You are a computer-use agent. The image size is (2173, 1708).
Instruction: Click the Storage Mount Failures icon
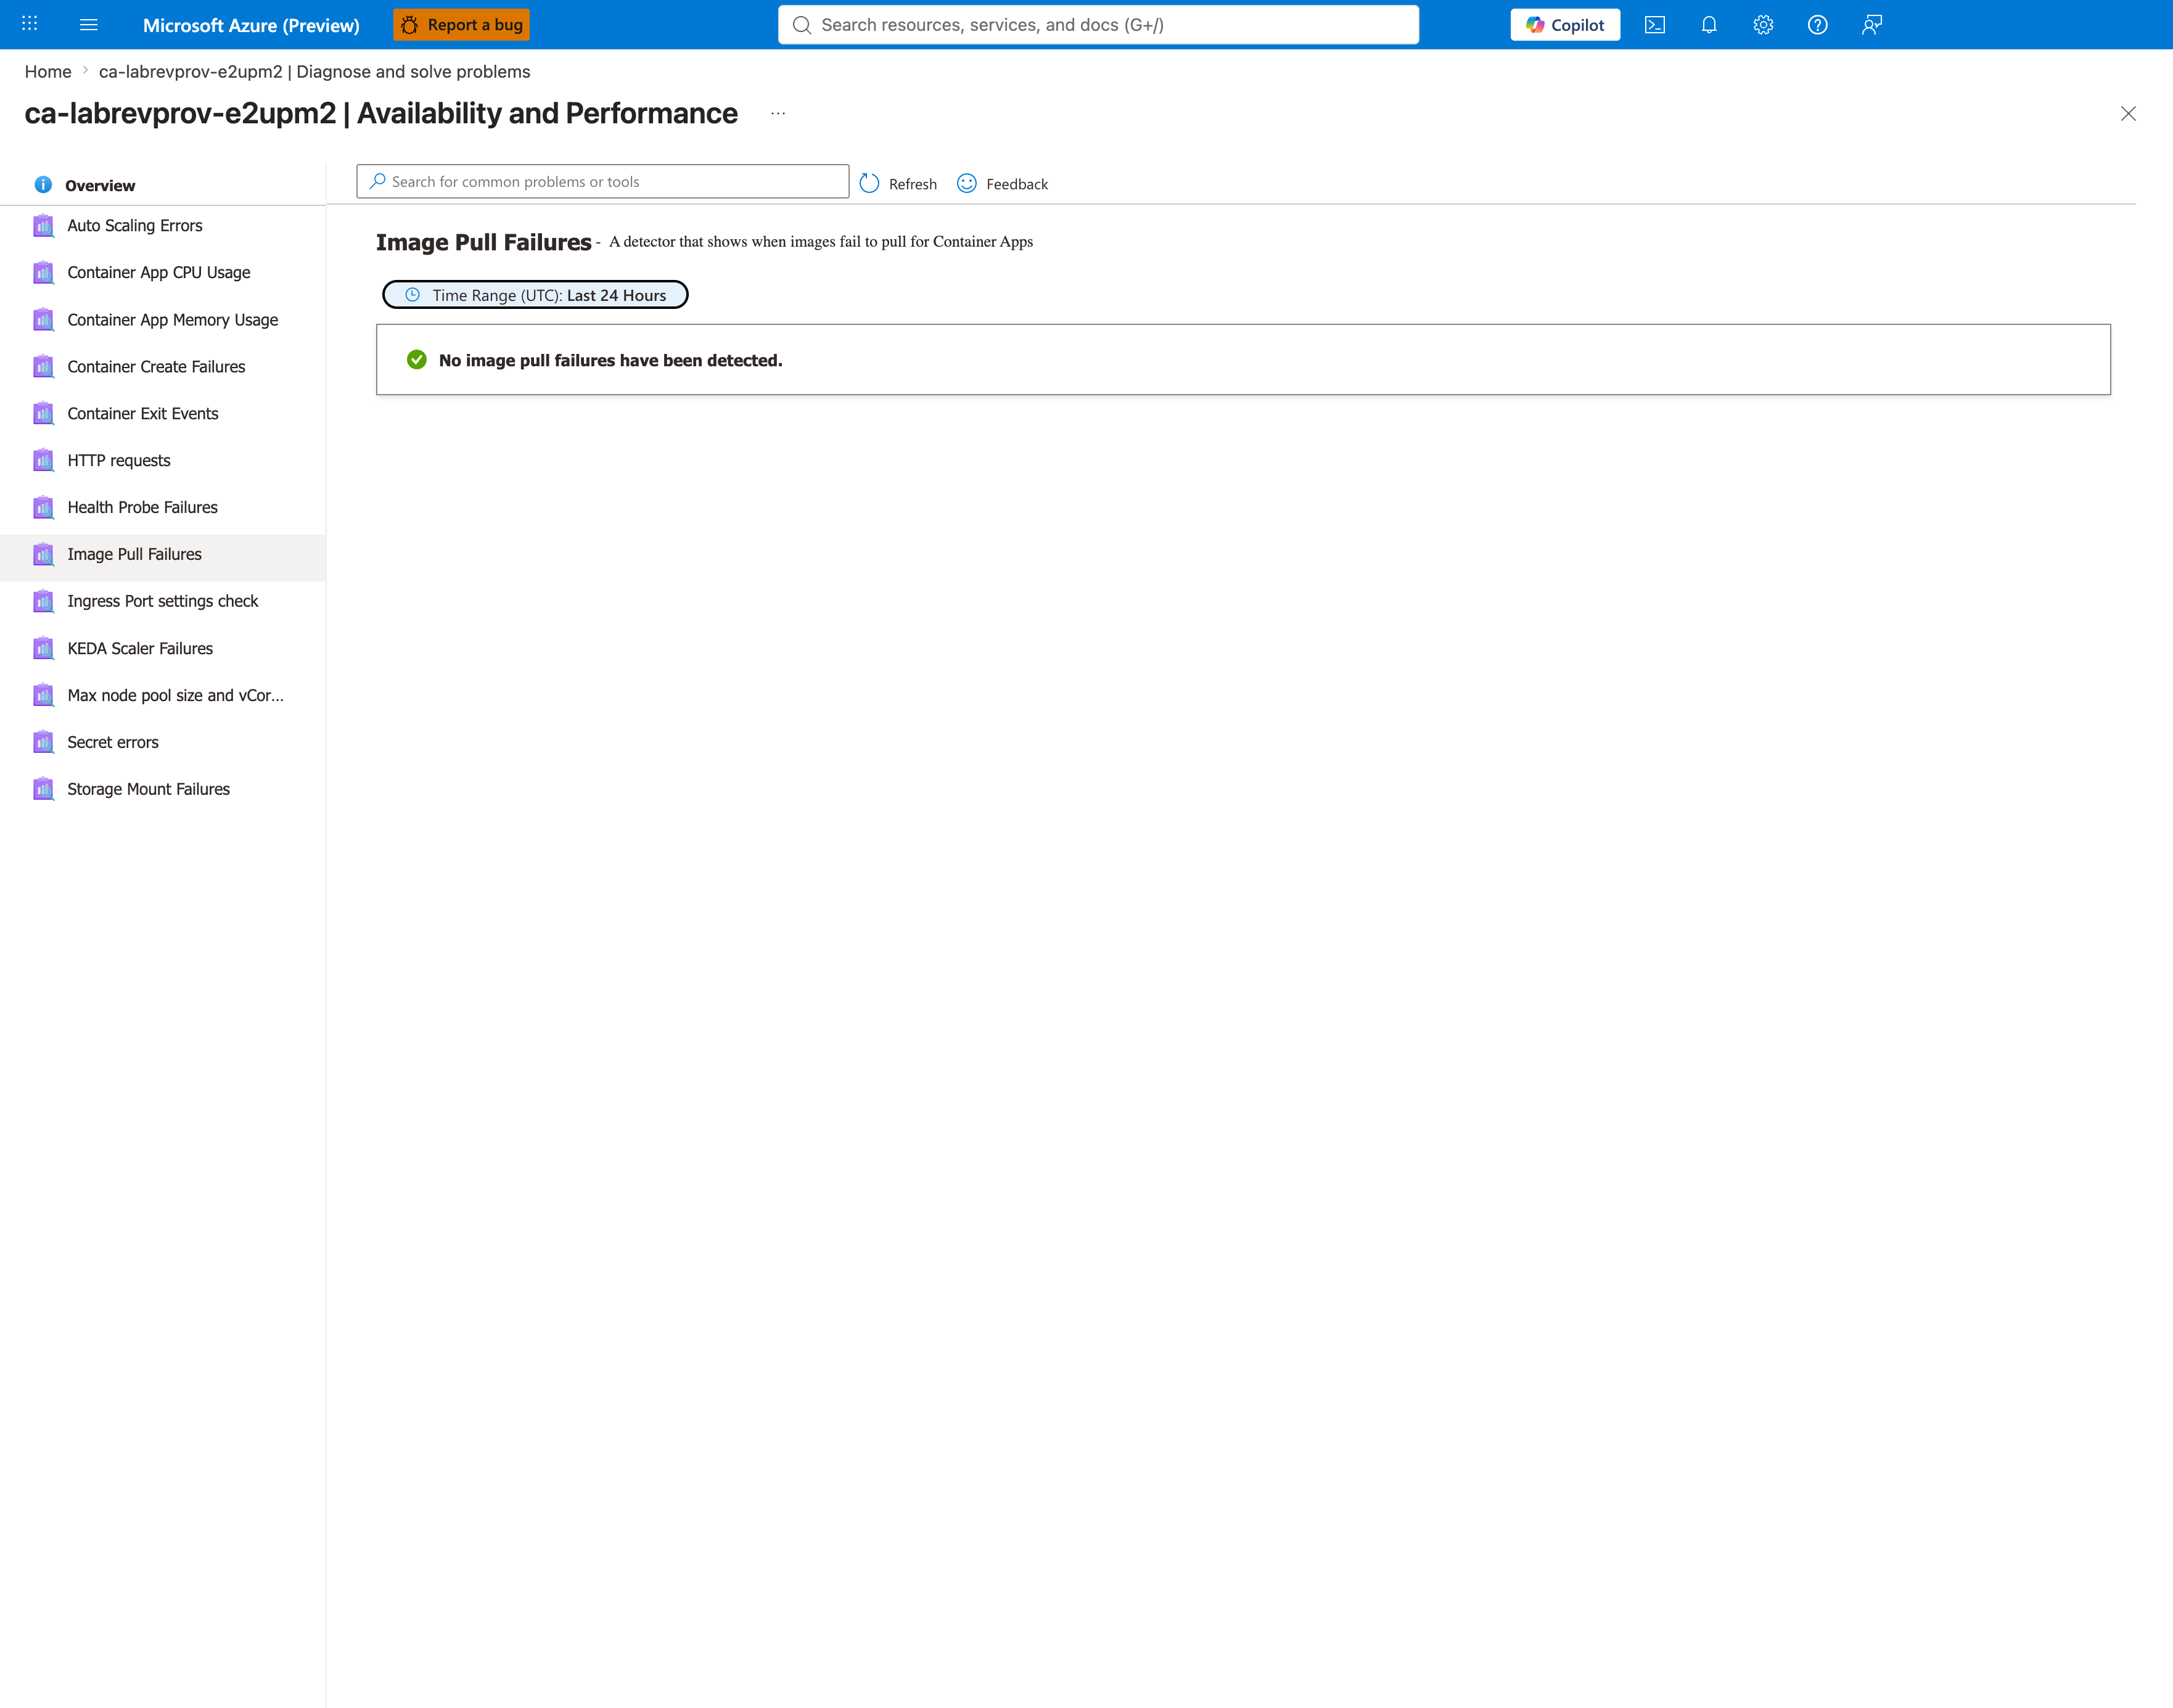tap(43, 789)
